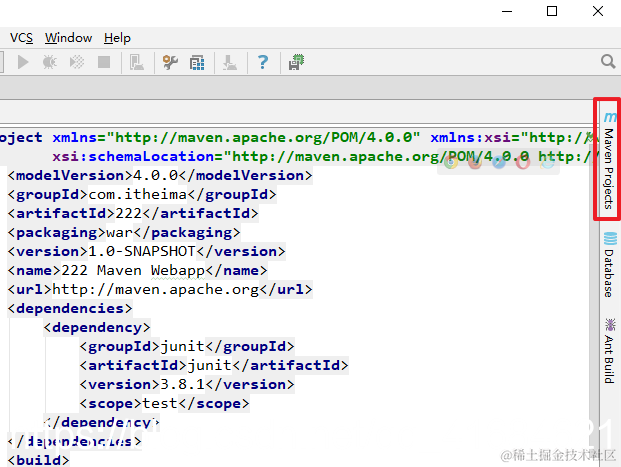This screenshot has height=467, width=621.
Task: Open the pom preview in Firefox
Action: (x=475, y=162)
